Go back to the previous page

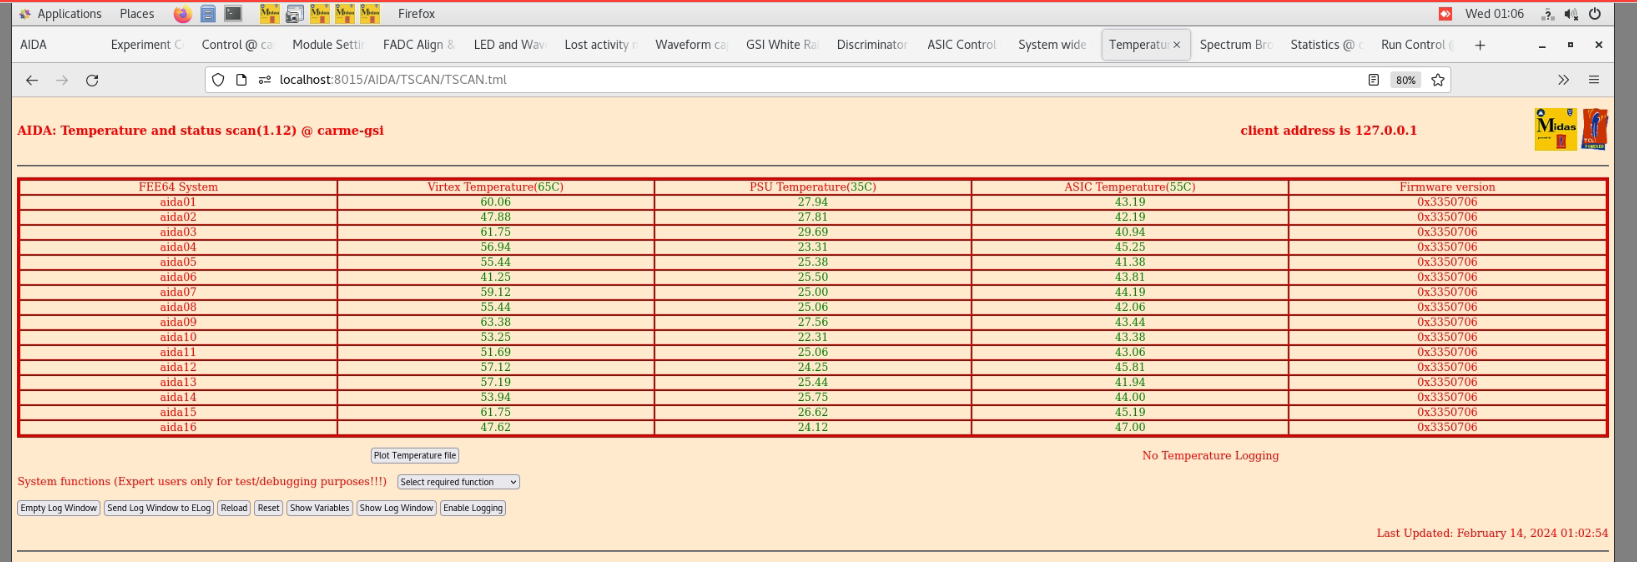point(32,80)
